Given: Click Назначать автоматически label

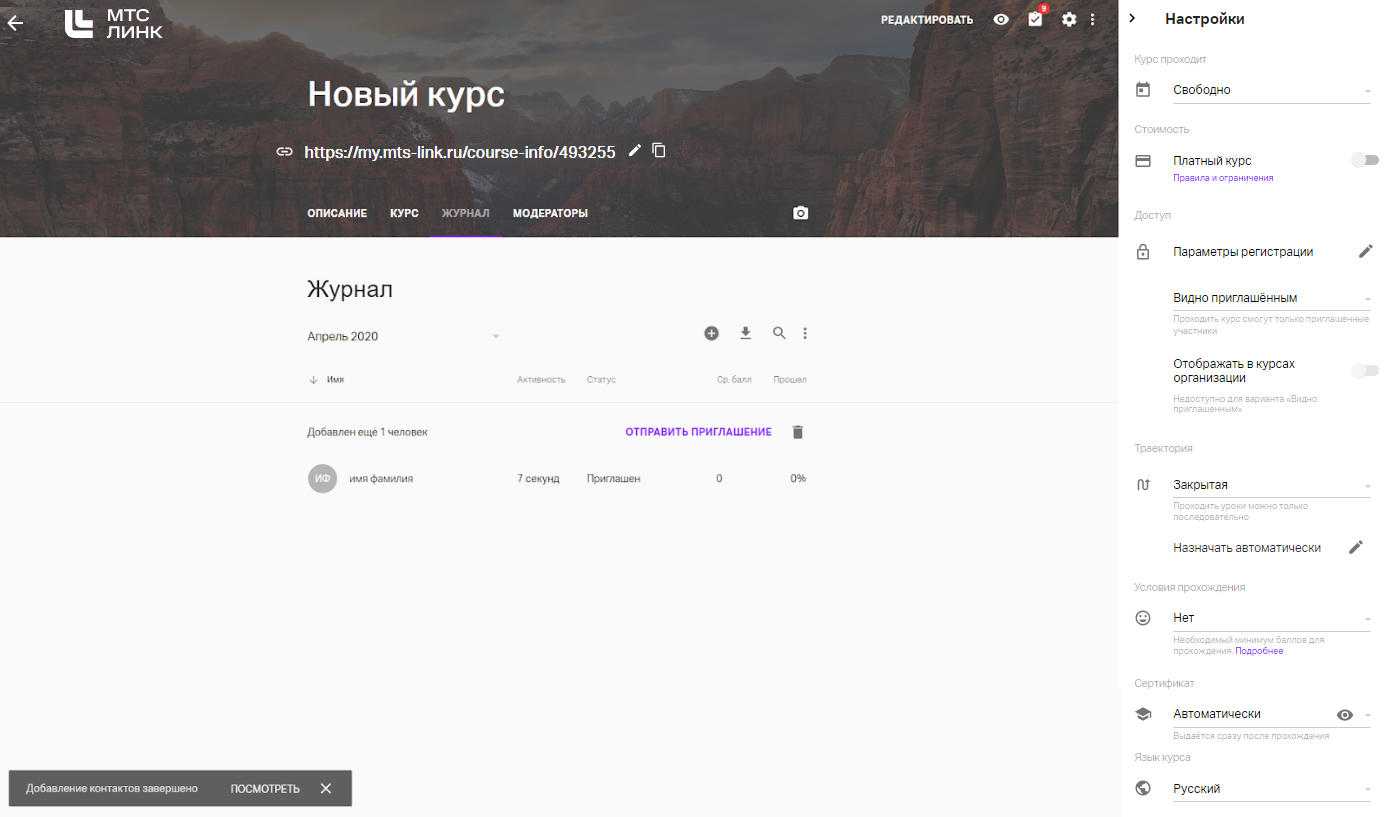Looking at the screenshot, I should pyautogui.click(x=1247, y=548).
